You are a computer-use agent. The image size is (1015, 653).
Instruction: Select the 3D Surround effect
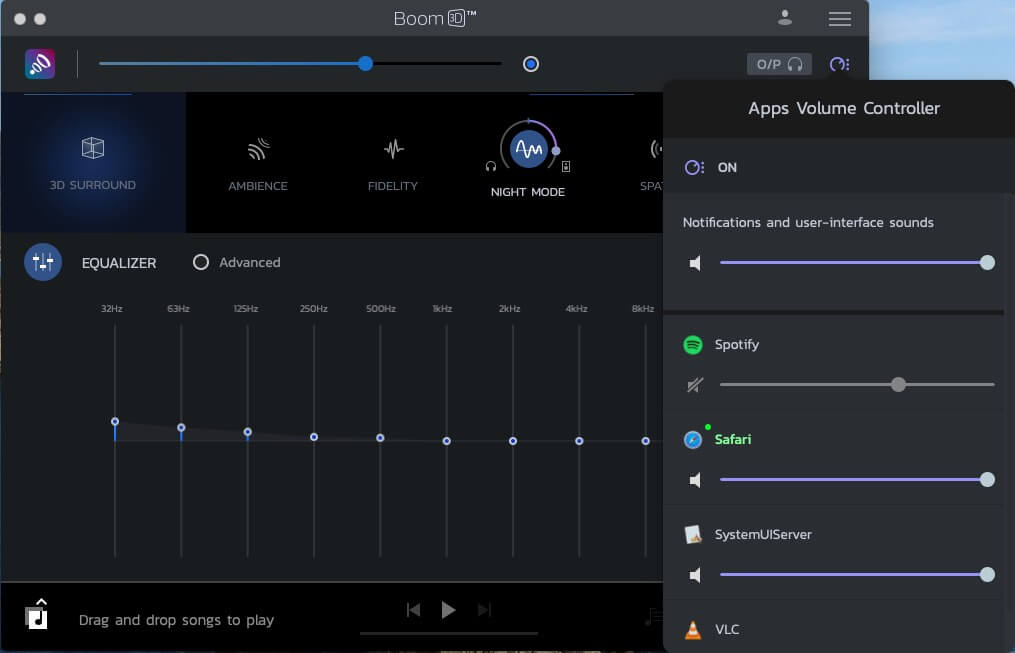[x=93, y=162]
